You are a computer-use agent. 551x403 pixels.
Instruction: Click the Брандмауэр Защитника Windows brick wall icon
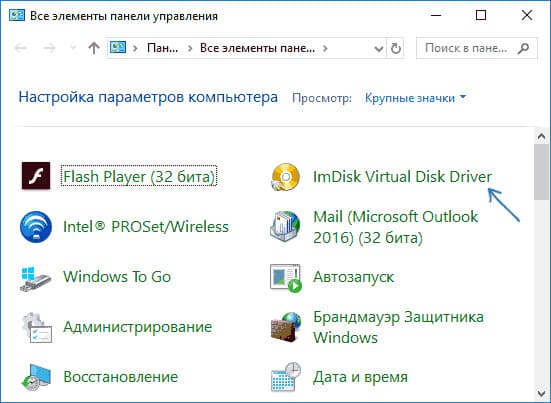286,327
